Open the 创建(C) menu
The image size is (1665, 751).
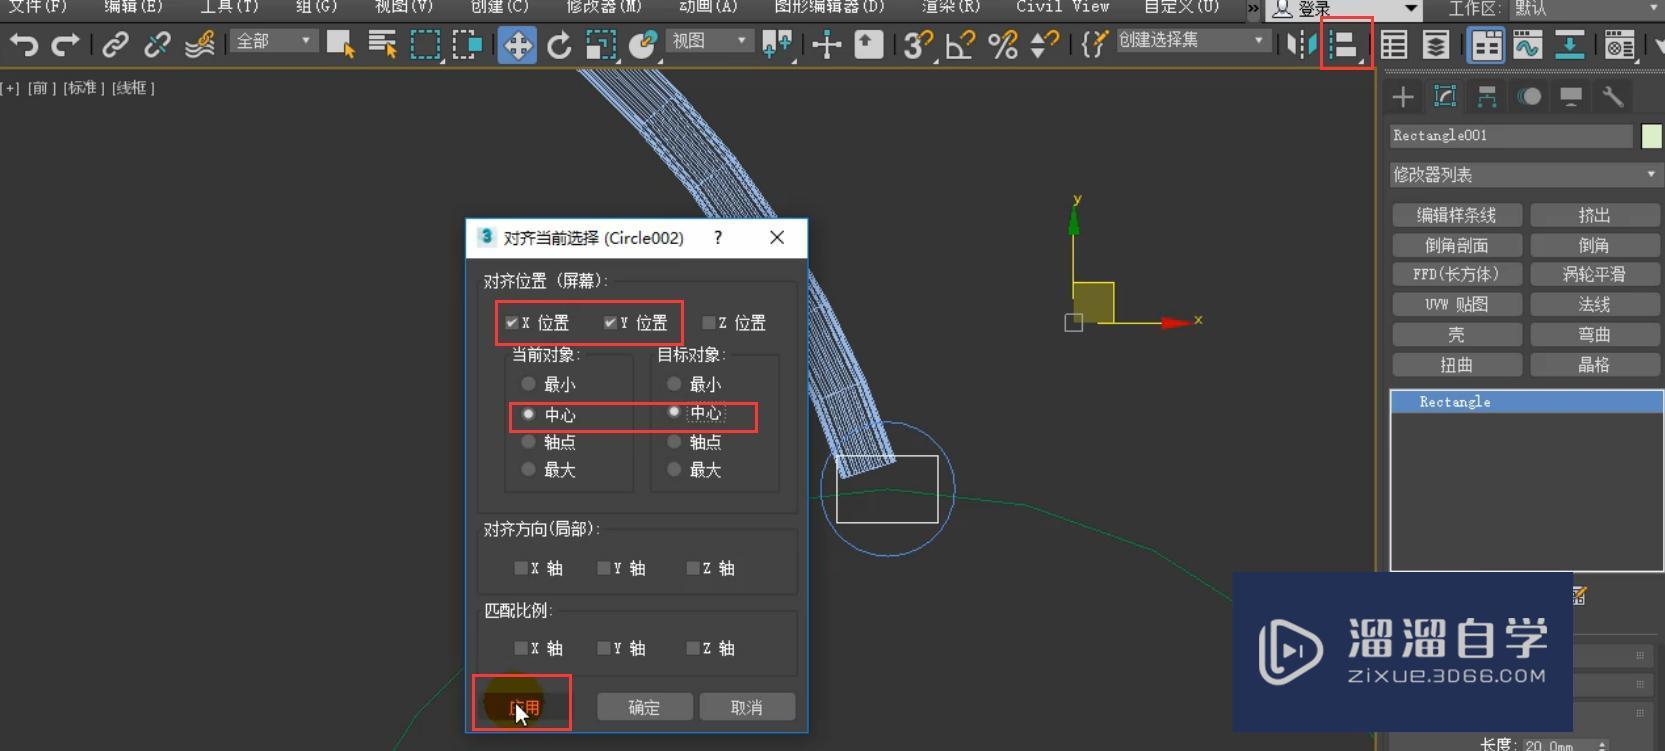pos(499,7)
